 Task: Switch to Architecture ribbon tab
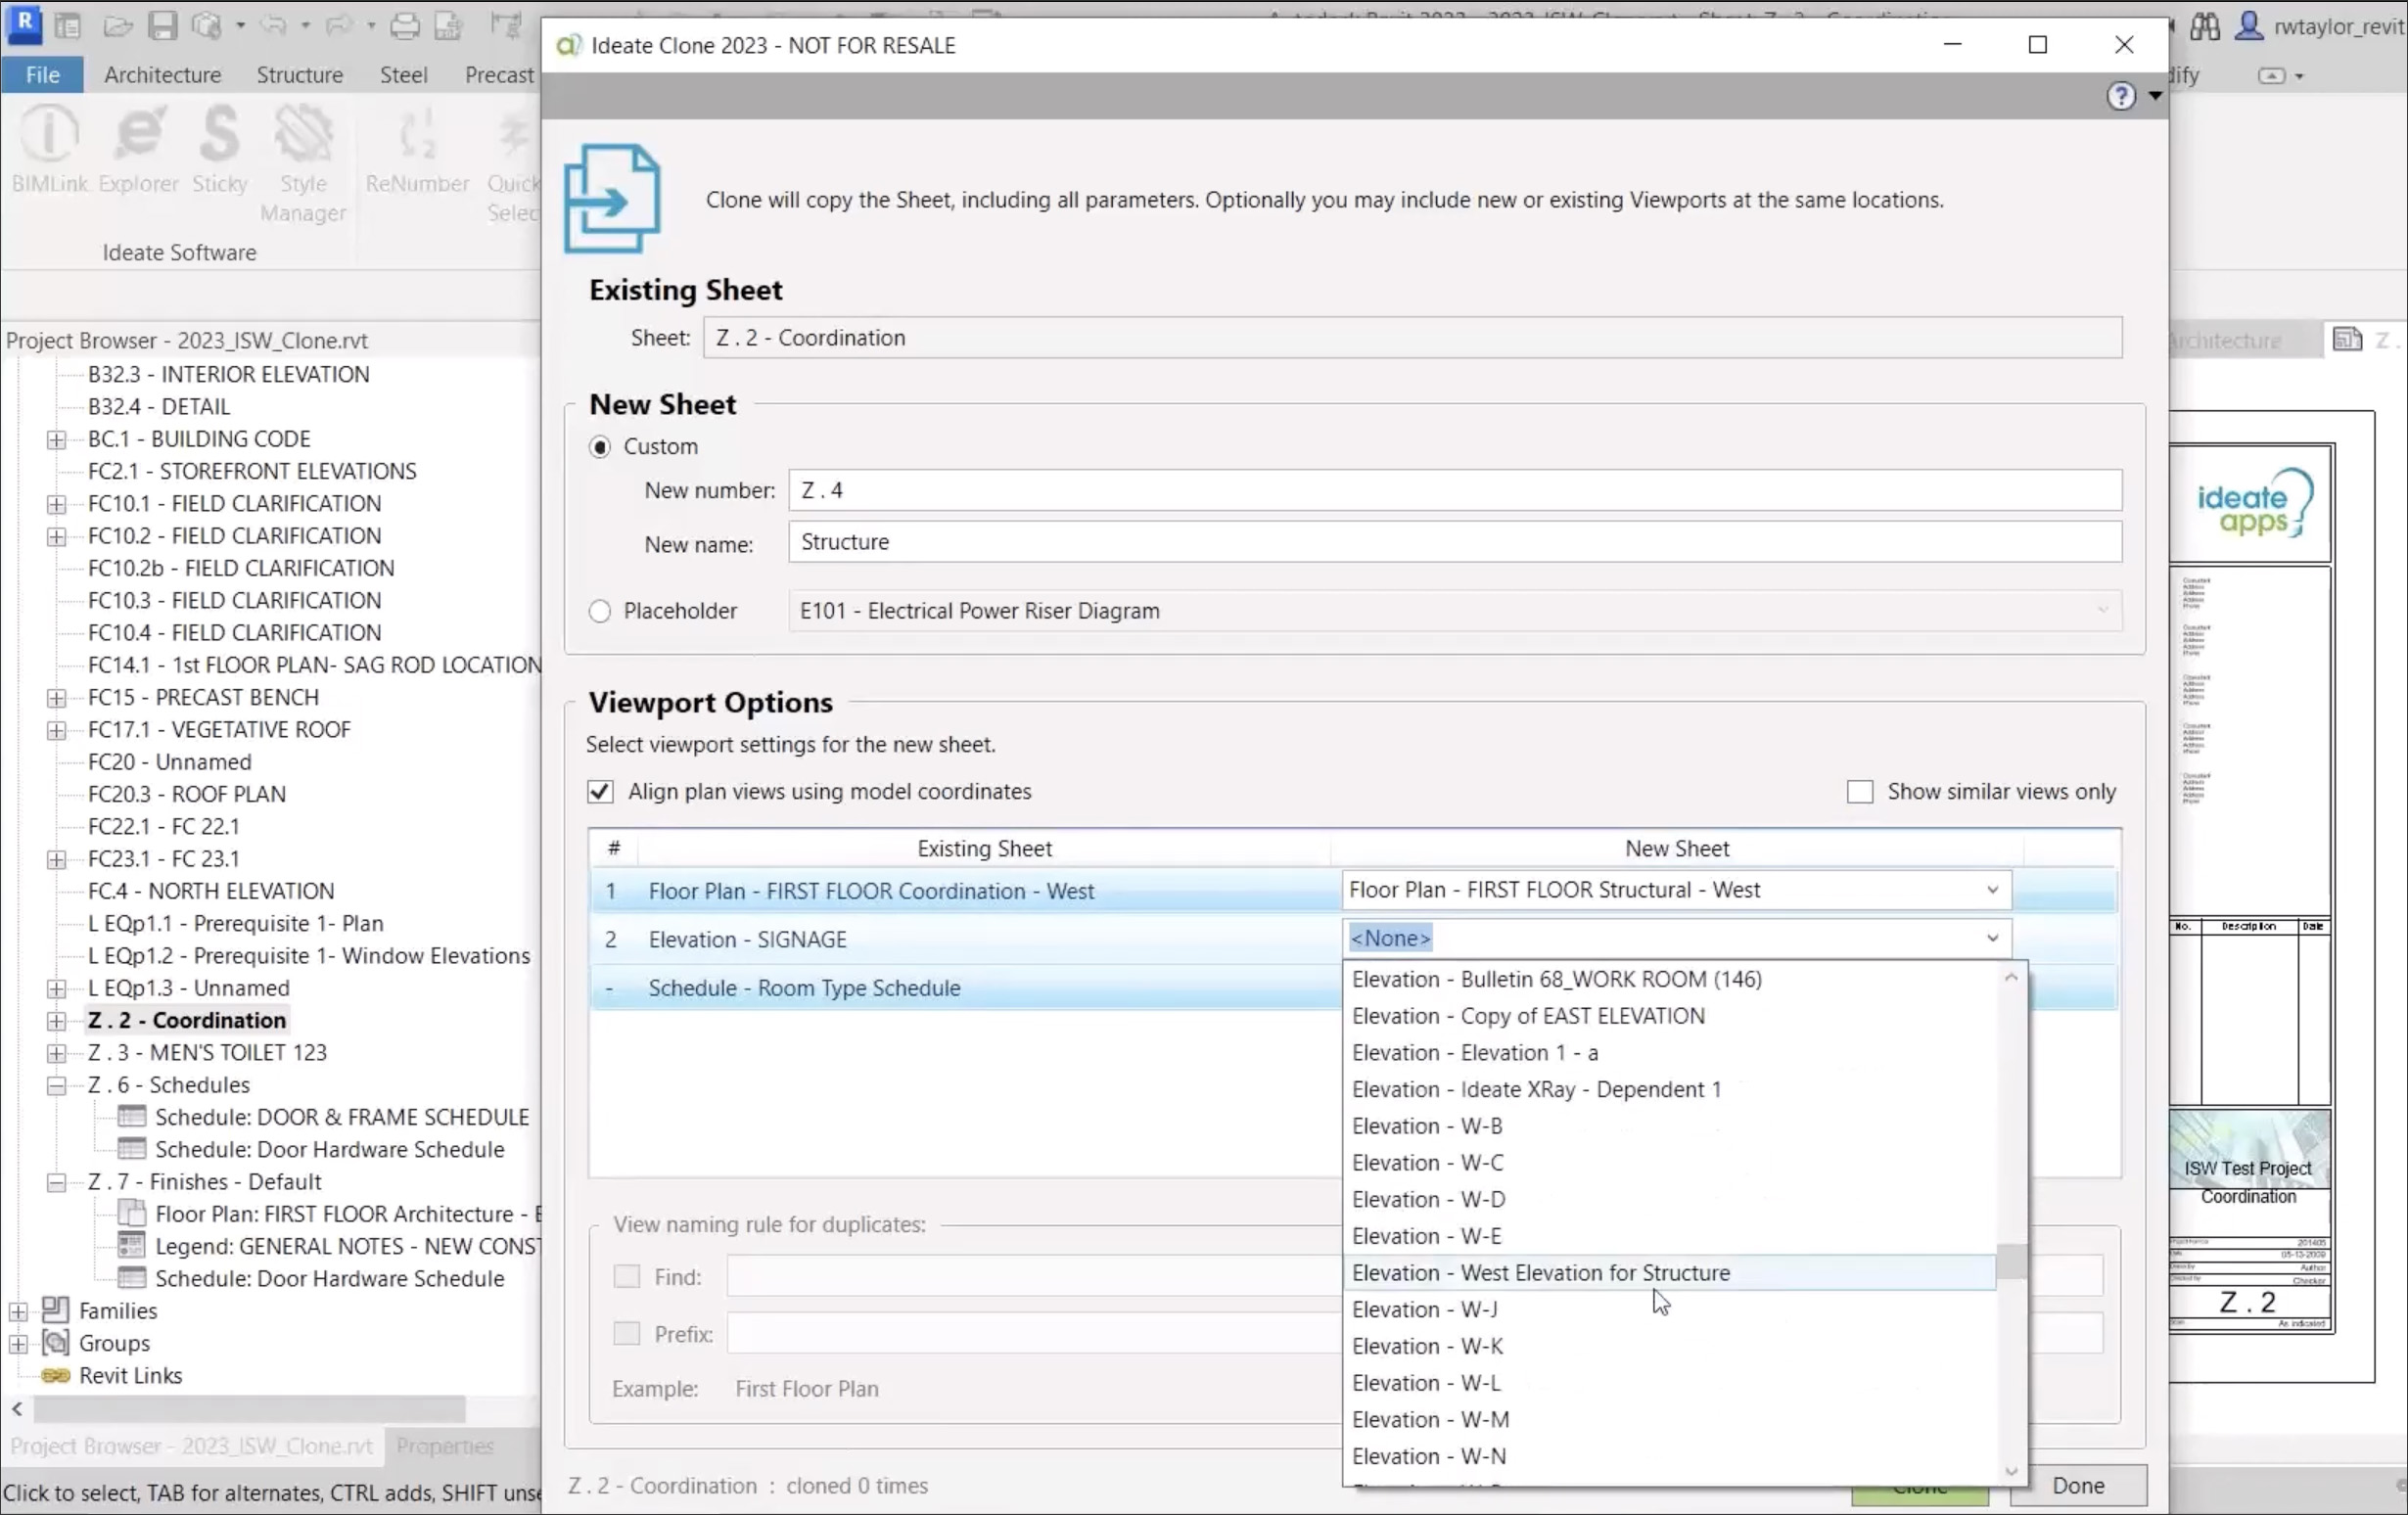tap(162, 75)
